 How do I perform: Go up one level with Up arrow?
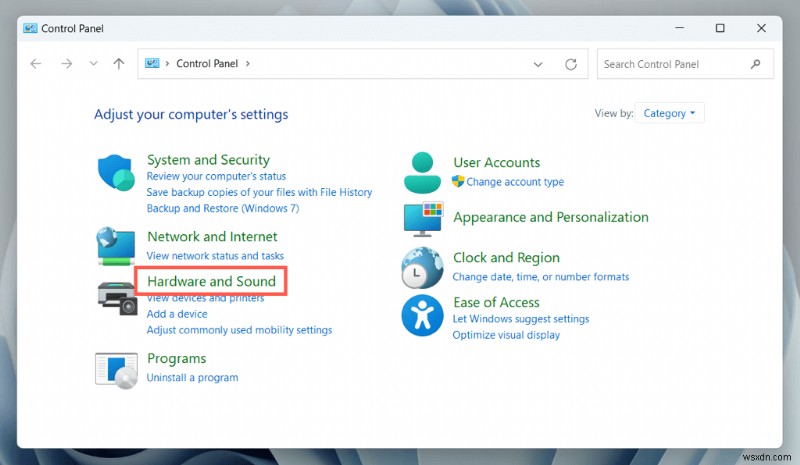118,64
